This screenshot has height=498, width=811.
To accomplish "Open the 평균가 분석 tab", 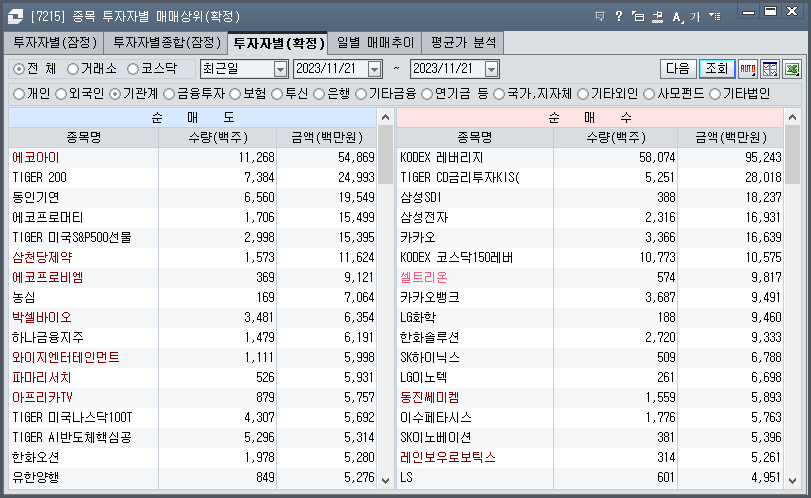I will (463, 42).
